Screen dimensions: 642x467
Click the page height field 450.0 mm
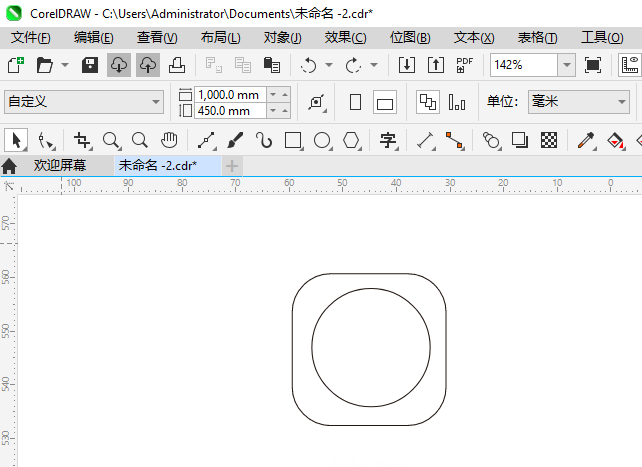click(x=230, y=111)
